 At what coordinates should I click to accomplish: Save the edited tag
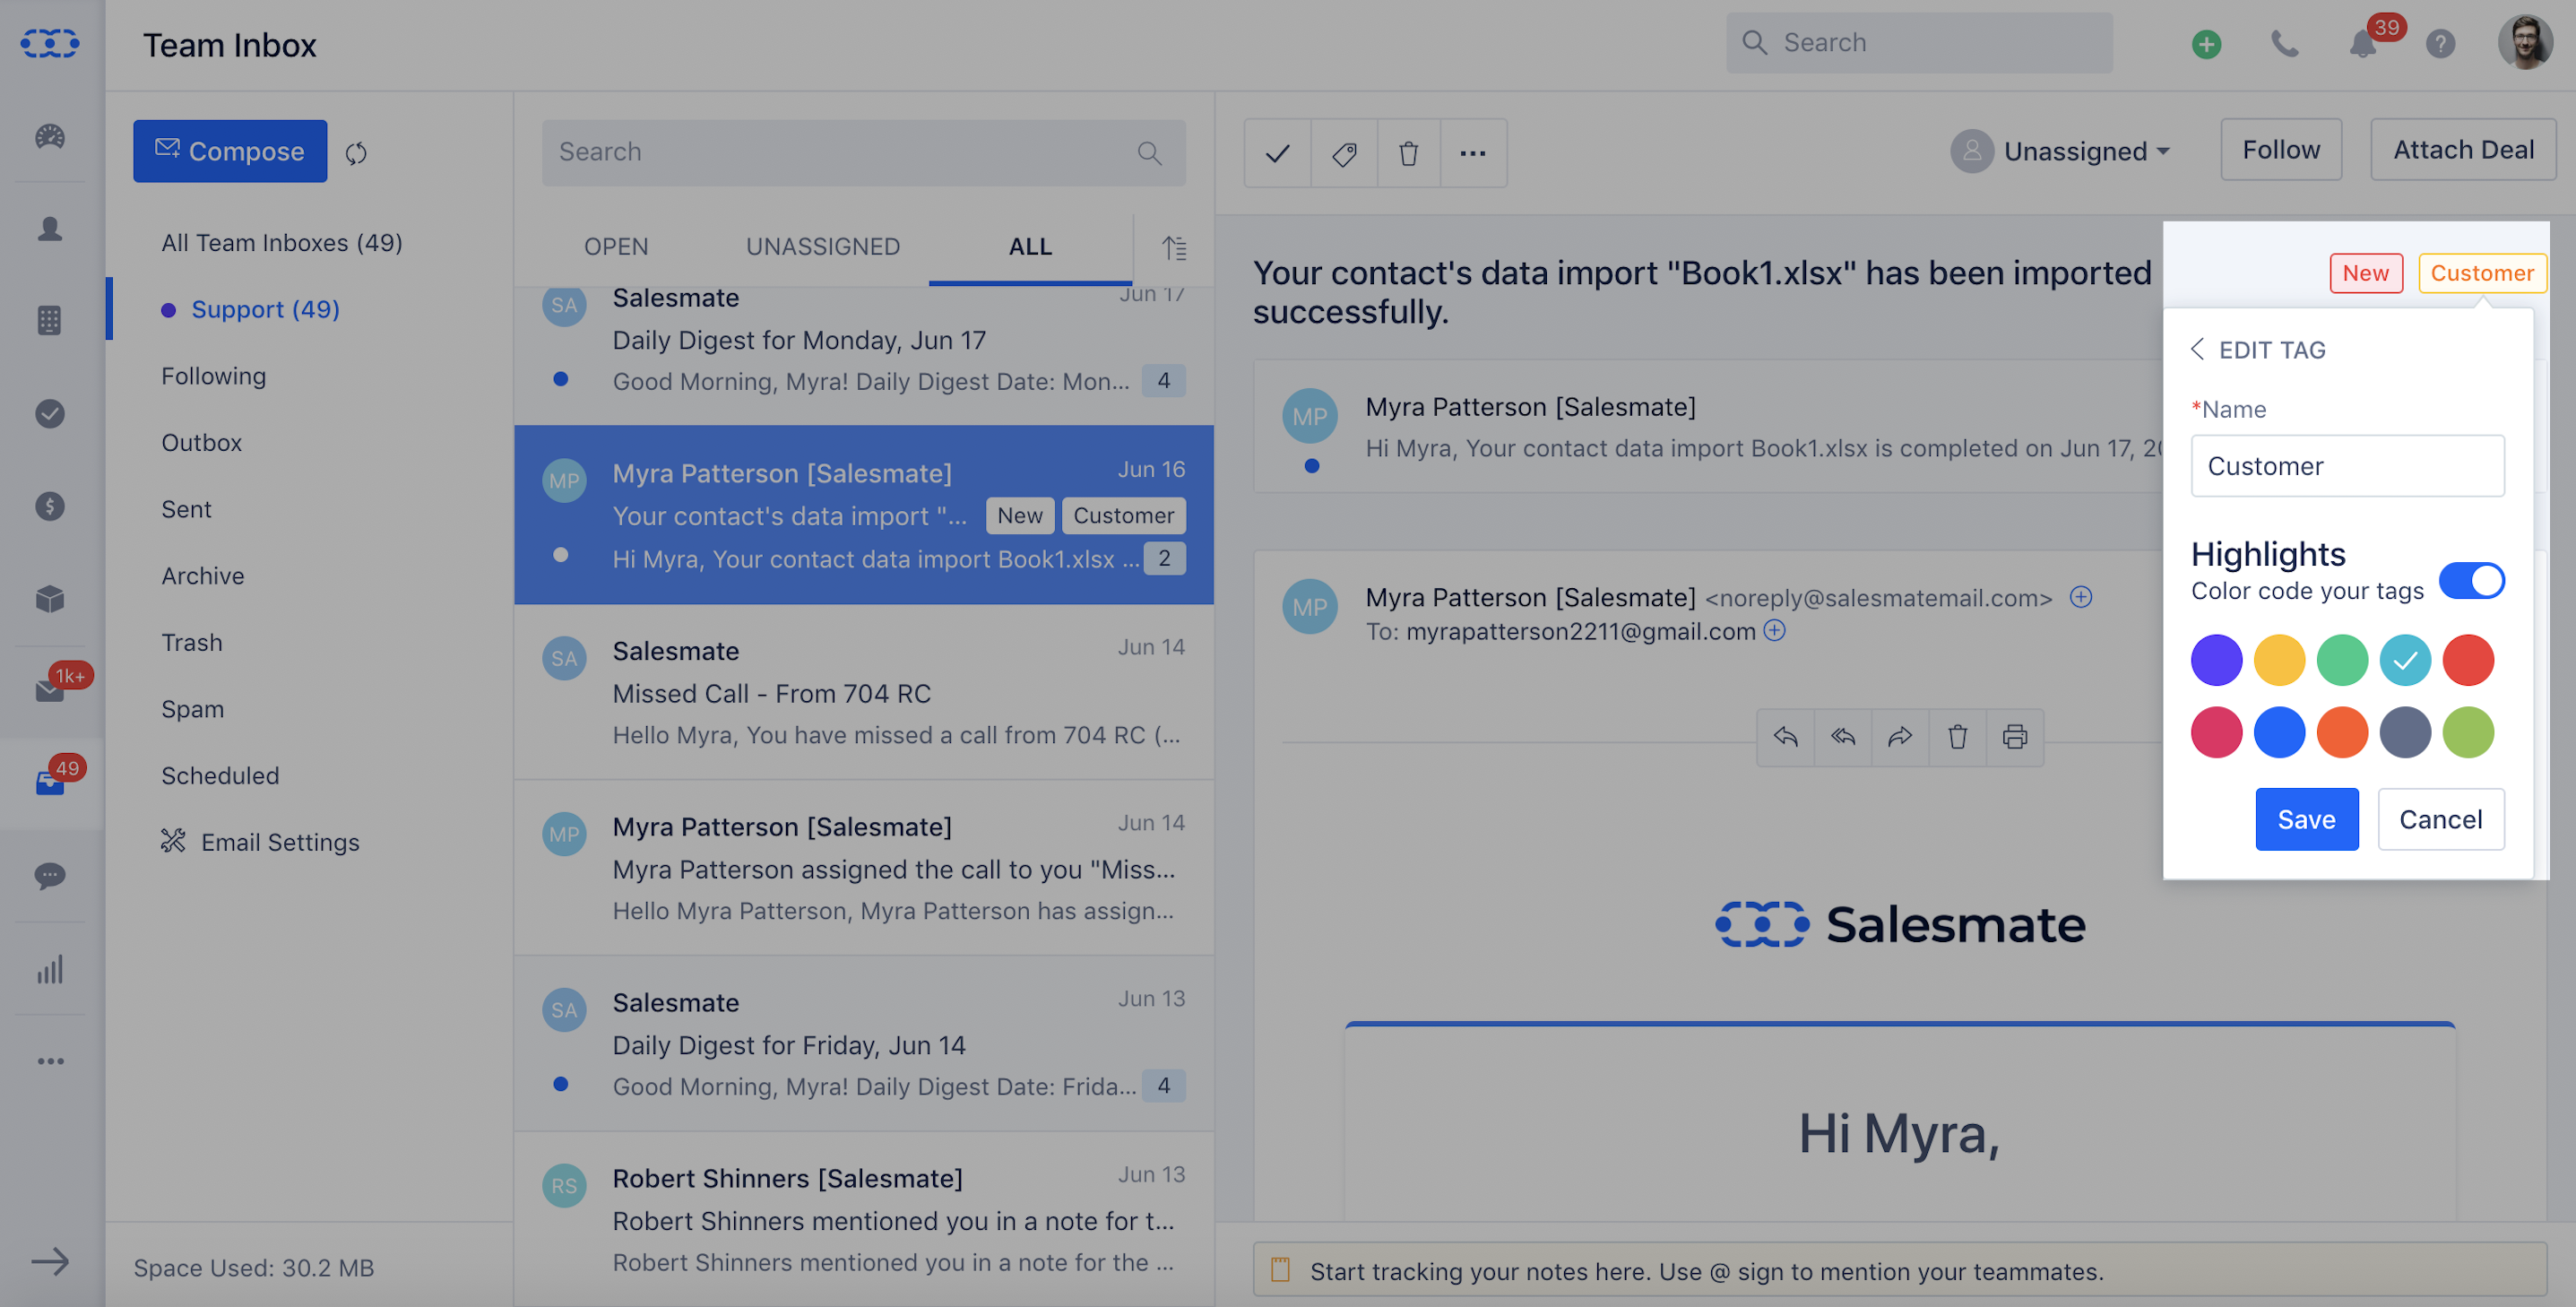click(x=2306, y=820)
